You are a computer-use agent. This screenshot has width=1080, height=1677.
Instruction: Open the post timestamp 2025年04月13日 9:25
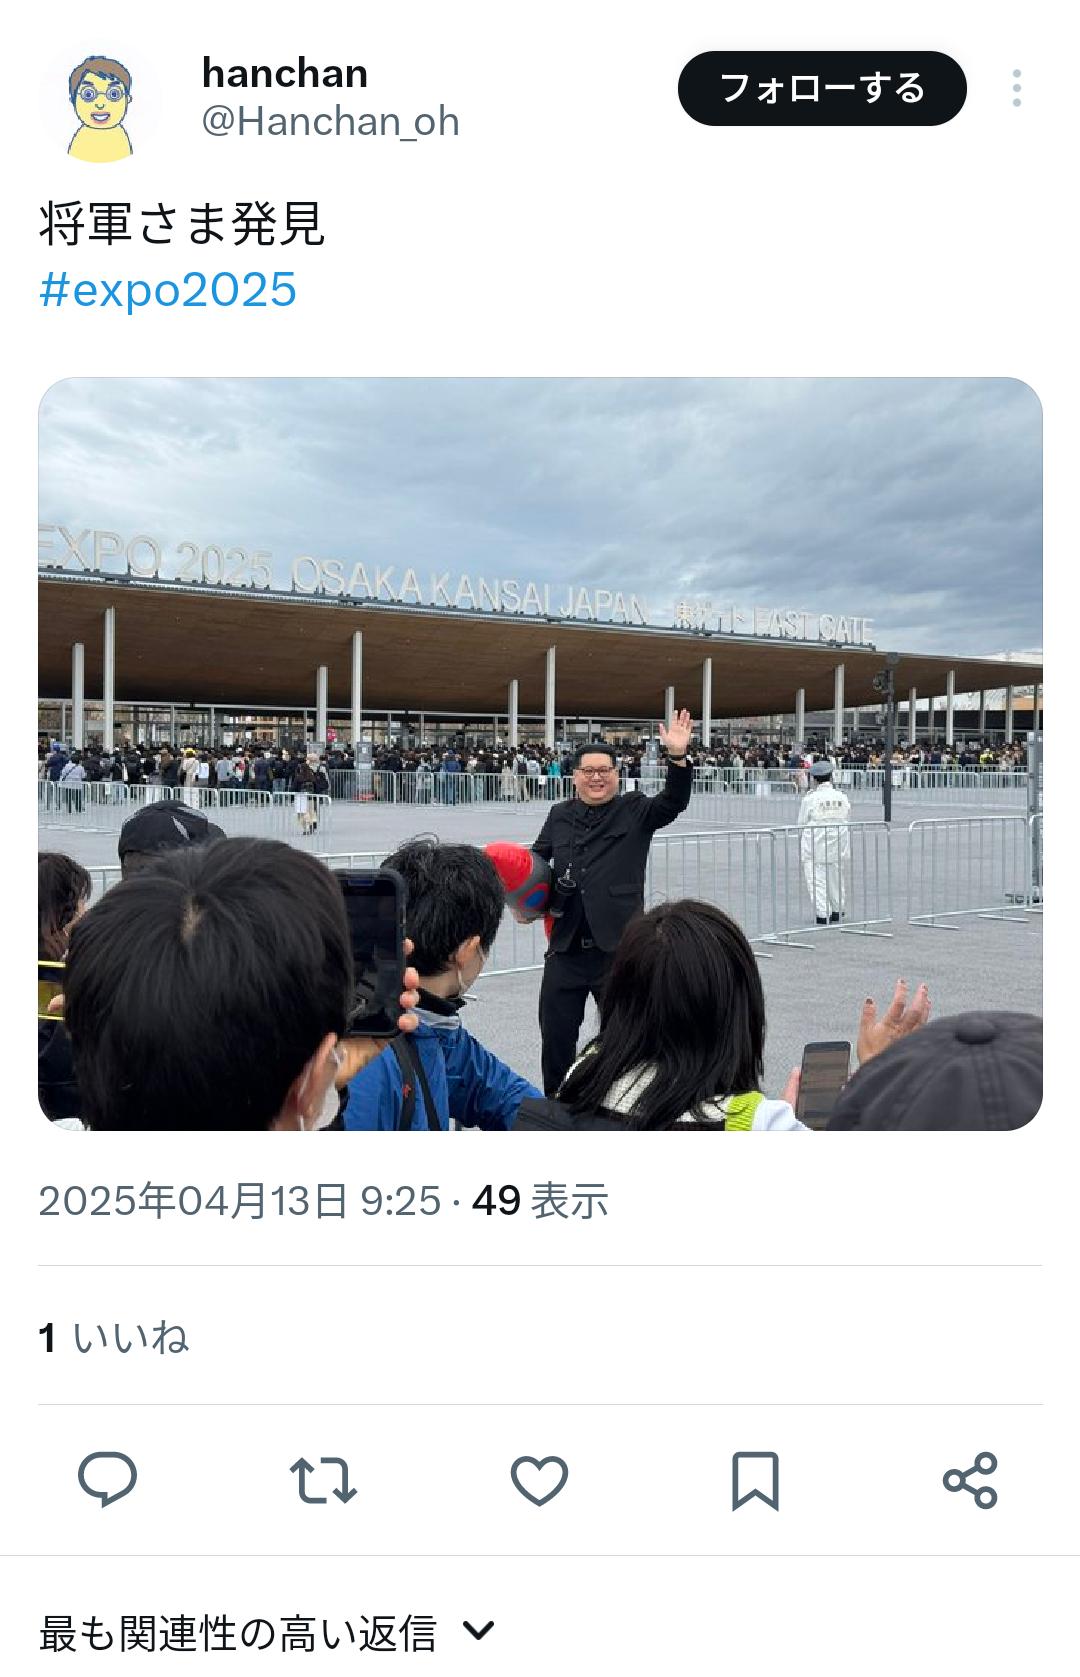click(x=239, y=1201)
